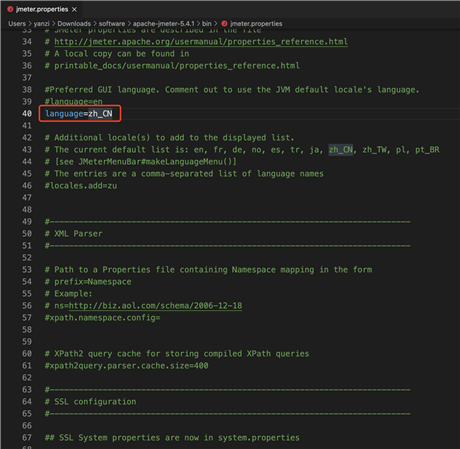Click line number 57 in the gutter
460x449 pixels.
coord(27,318)
